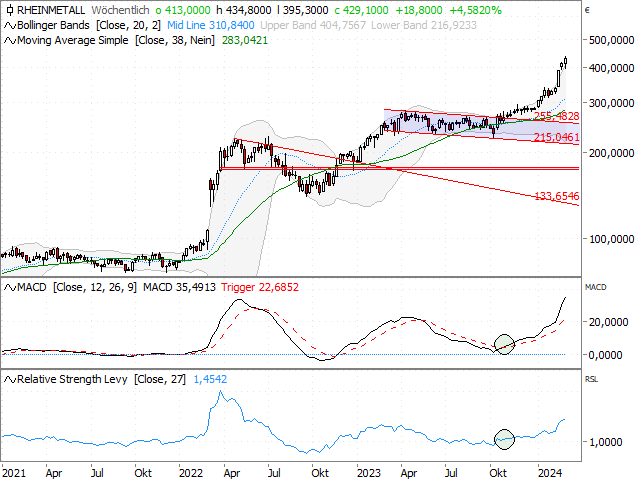Click the candlestick icon beside RHEINMETALL
The width and height of the screenshot is (640, 480).
pyautogui.click(x=10, y=10)
